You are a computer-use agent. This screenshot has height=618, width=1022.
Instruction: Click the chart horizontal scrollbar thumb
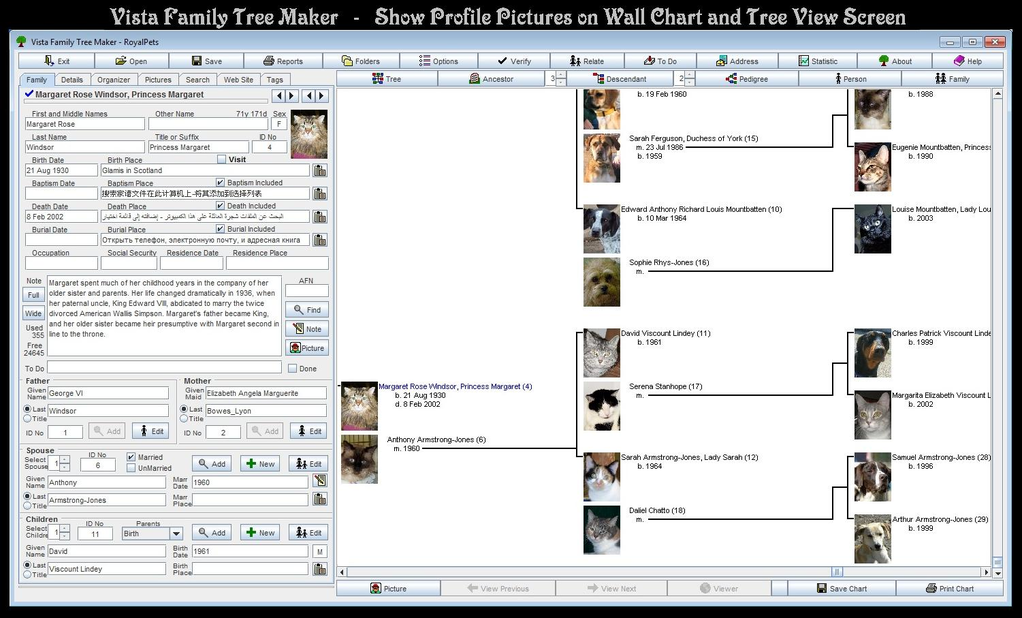pos(837,572)
